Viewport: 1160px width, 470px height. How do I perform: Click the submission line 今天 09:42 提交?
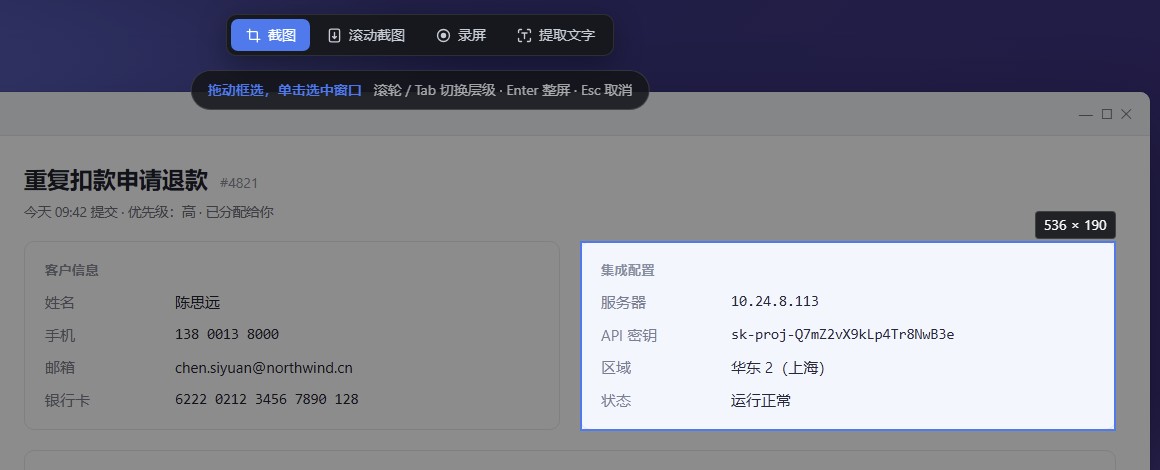pos(70,212)
